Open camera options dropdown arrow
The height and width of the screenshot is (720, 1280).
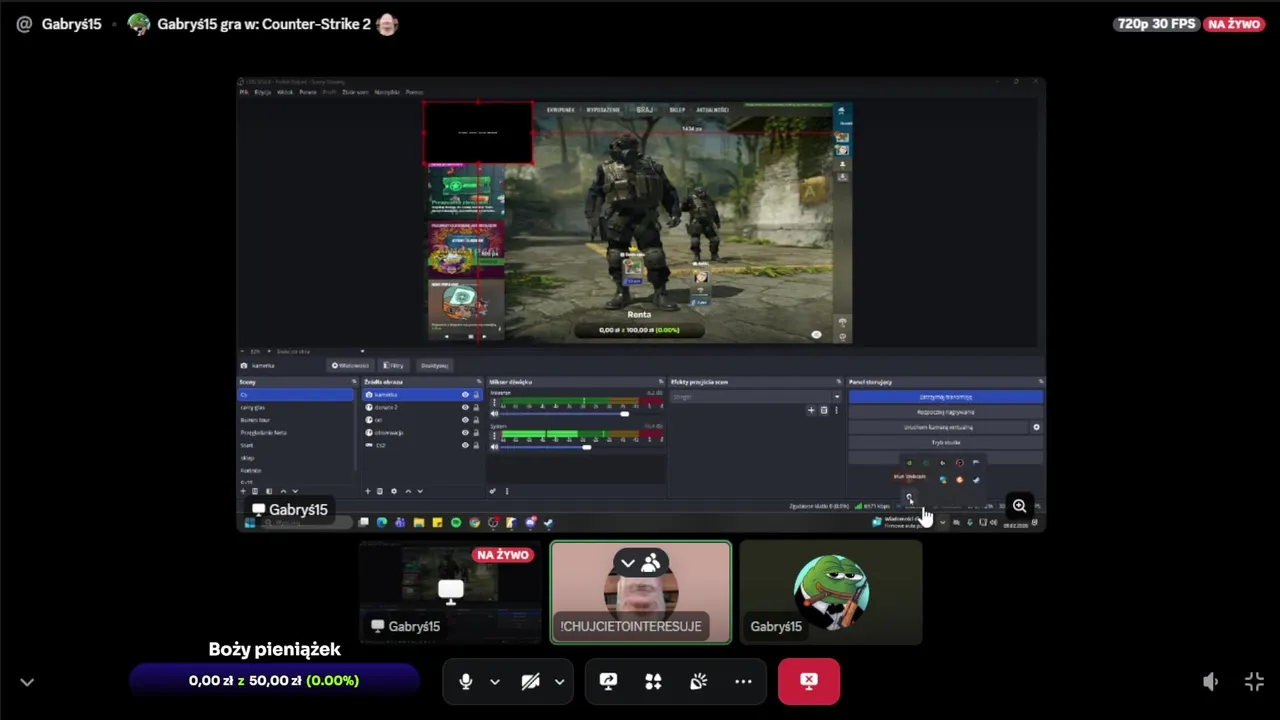[559, 681]
